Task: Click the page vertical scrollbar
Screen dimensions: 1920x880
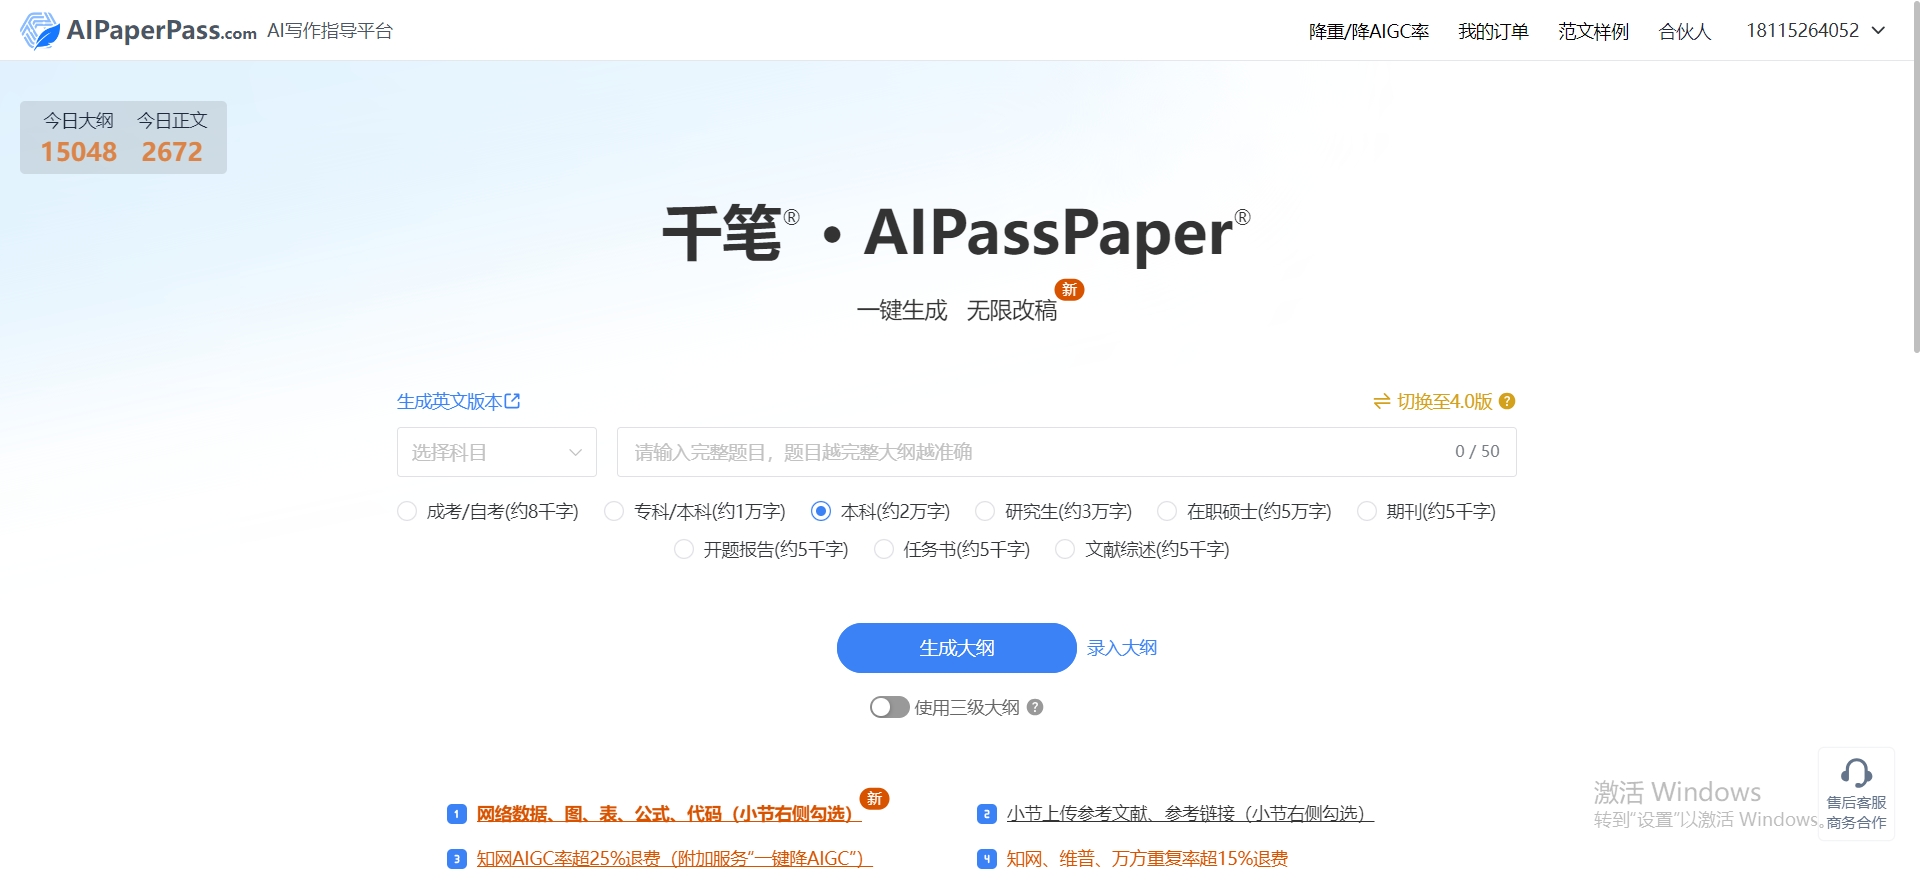Action: click(x=1915, y=177)
